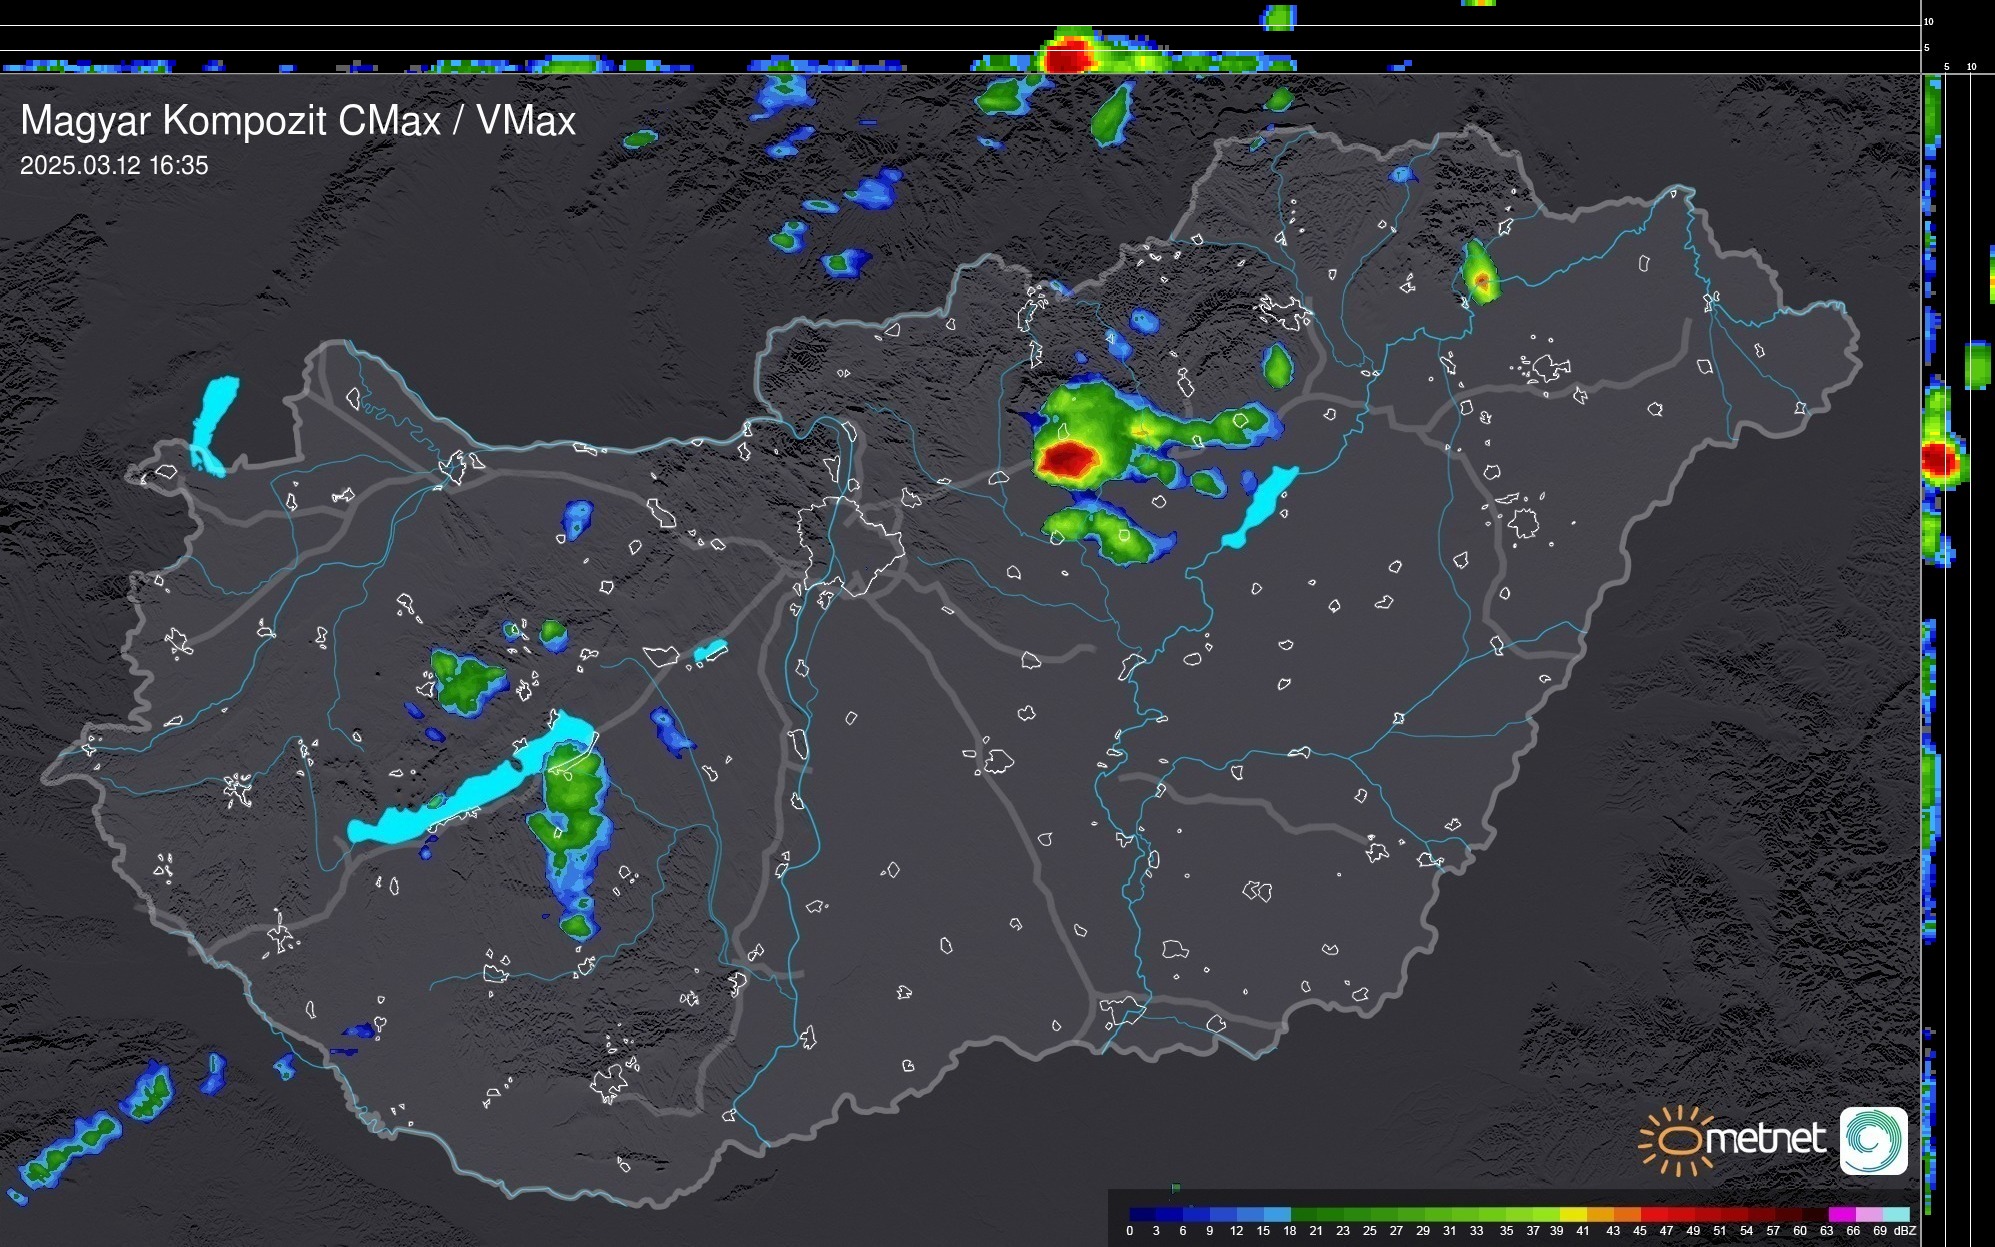
Task: Click the magenta 63 dBZ legend swatch
Action: click(1840, 1214)
